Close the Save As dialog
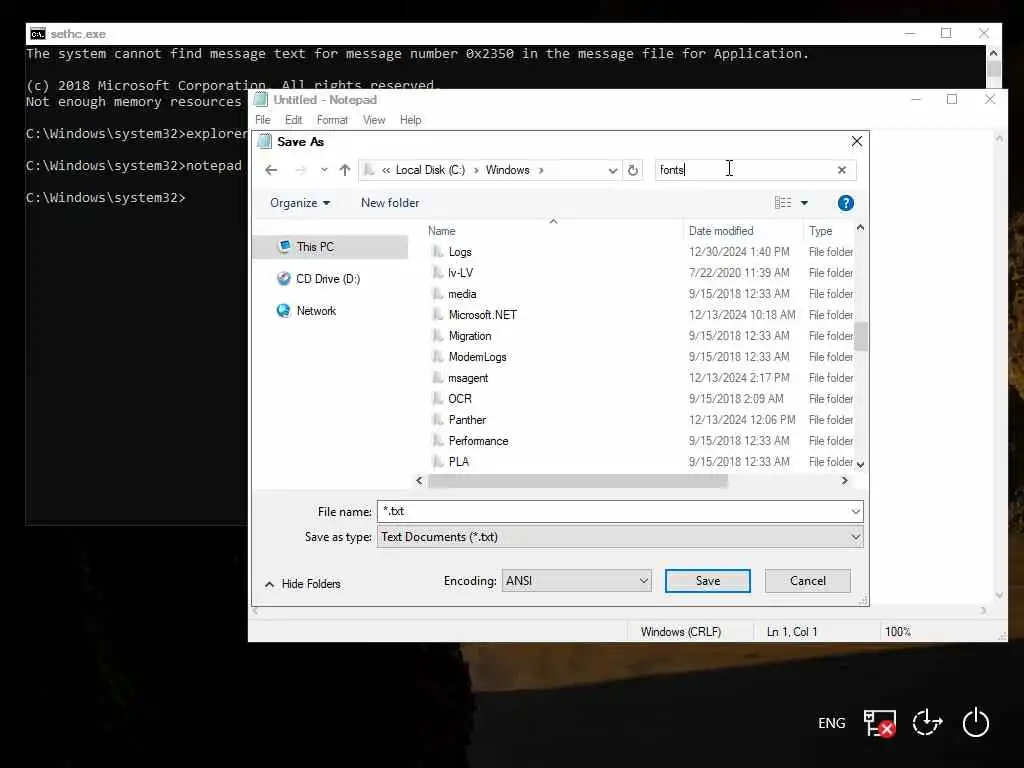Image resolution: width=1024 pixels, height=768 pixels. 857,142
